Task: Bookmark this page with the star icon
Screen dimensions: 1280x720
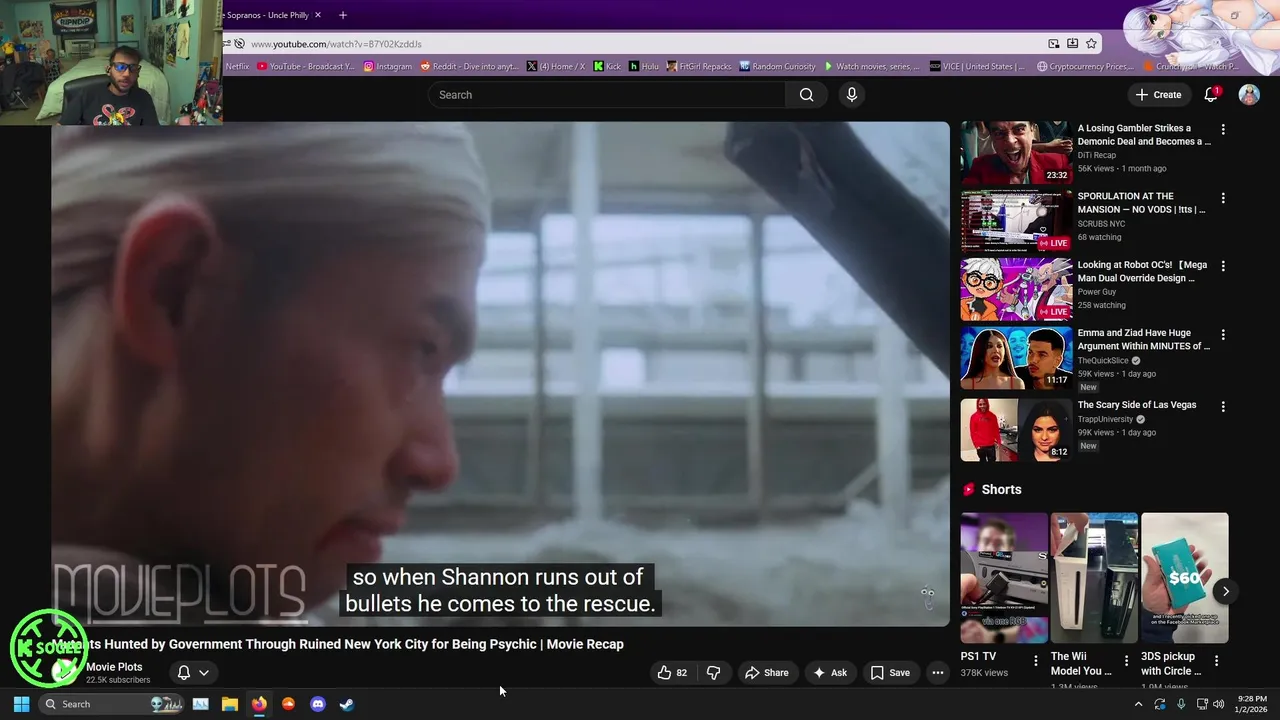Action: tap(1091, 44)
